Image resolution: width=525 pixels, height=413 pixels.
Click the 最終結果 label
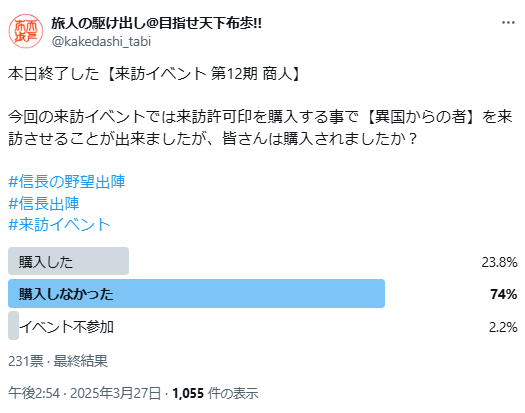click(x=81, y=361)
